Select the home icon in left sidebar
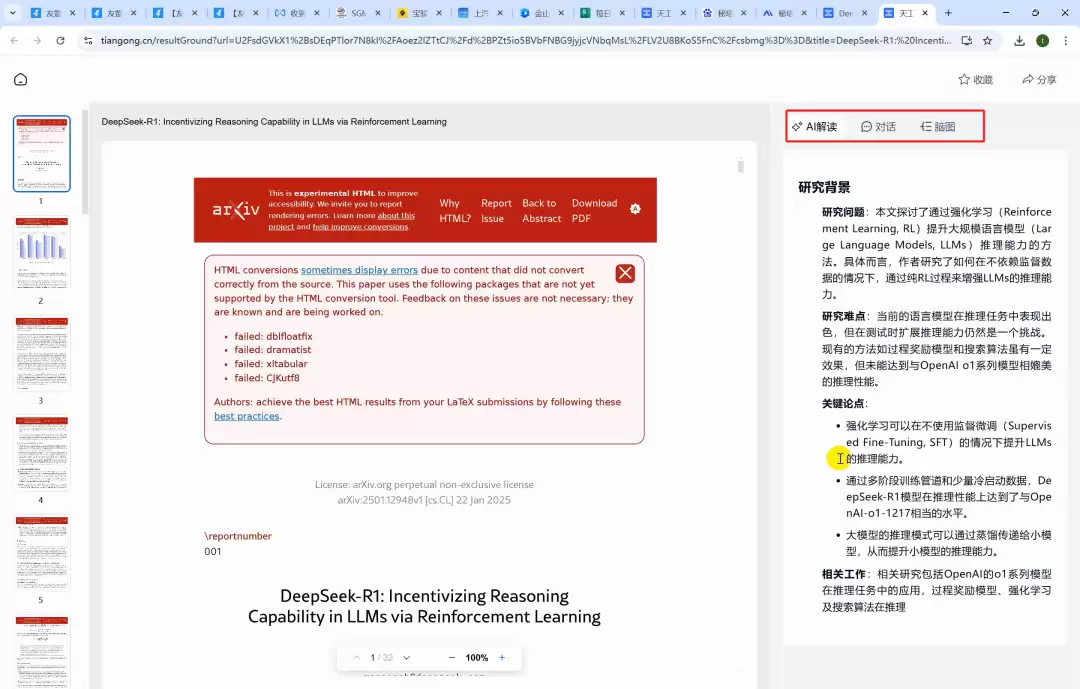 tap(20, 79)
